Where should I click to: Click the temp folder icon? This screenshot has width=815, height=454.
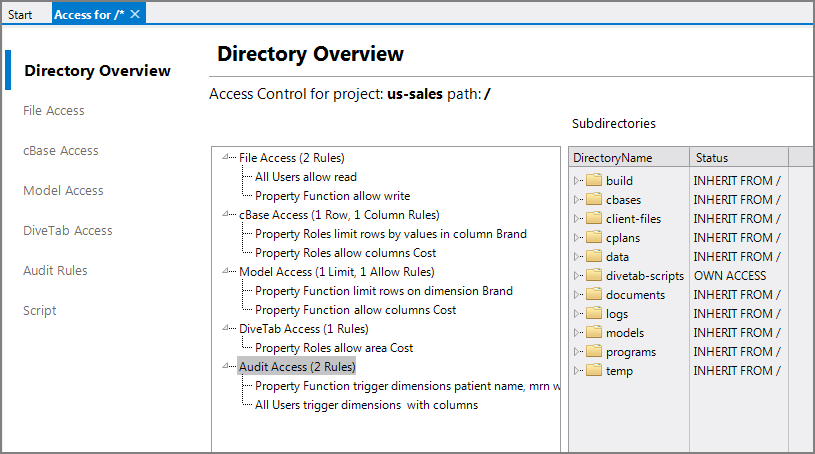(x=594, y=370)
